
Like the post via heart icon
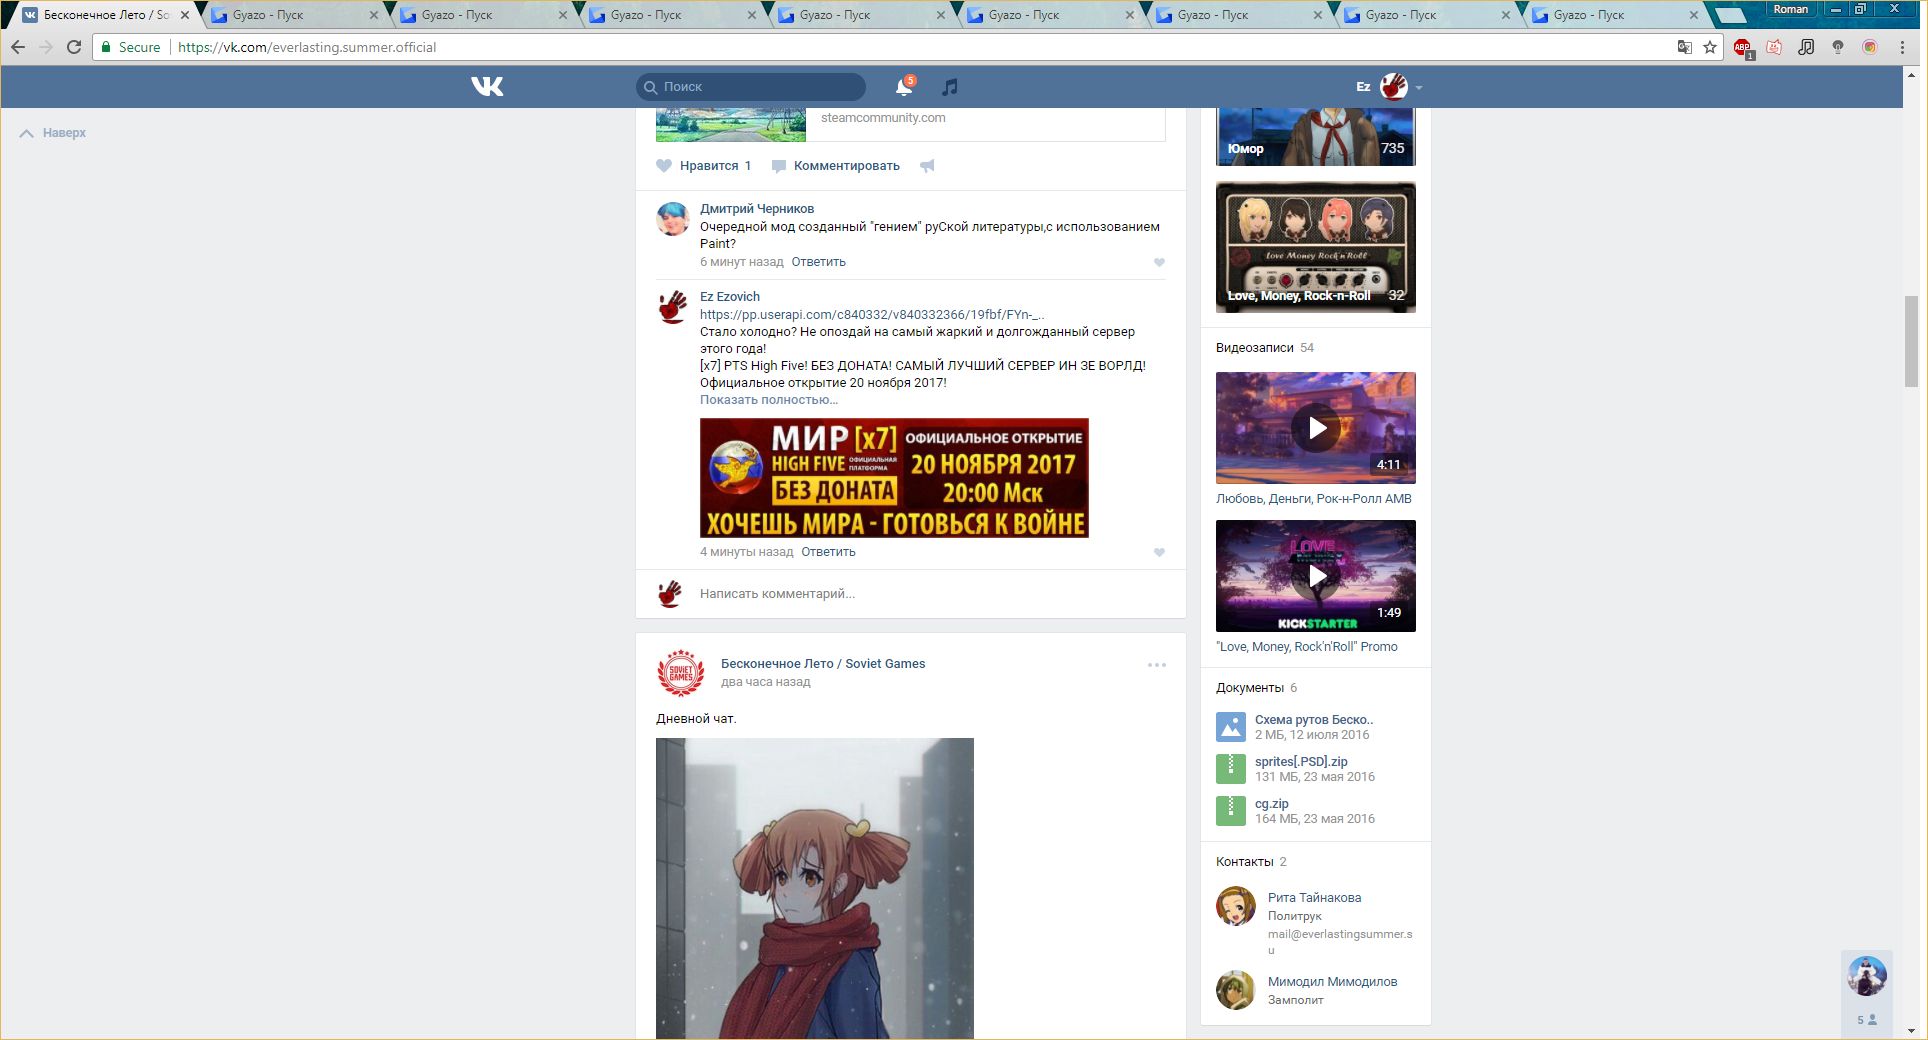click(664, 166)
